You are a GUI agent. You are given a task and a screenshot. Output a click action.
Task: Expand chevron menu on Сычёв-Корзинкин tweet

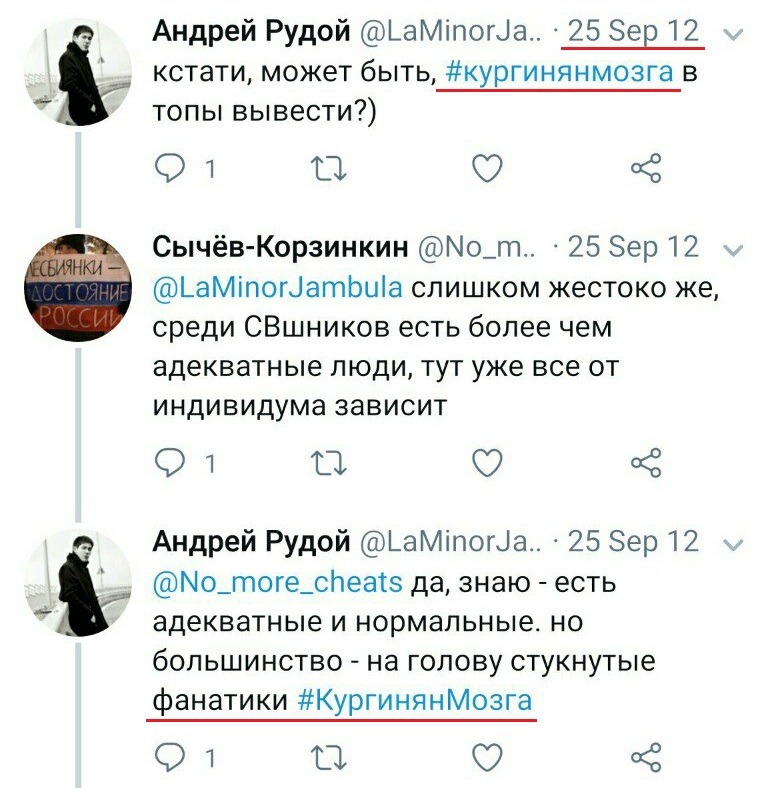[x=733, y=250]
